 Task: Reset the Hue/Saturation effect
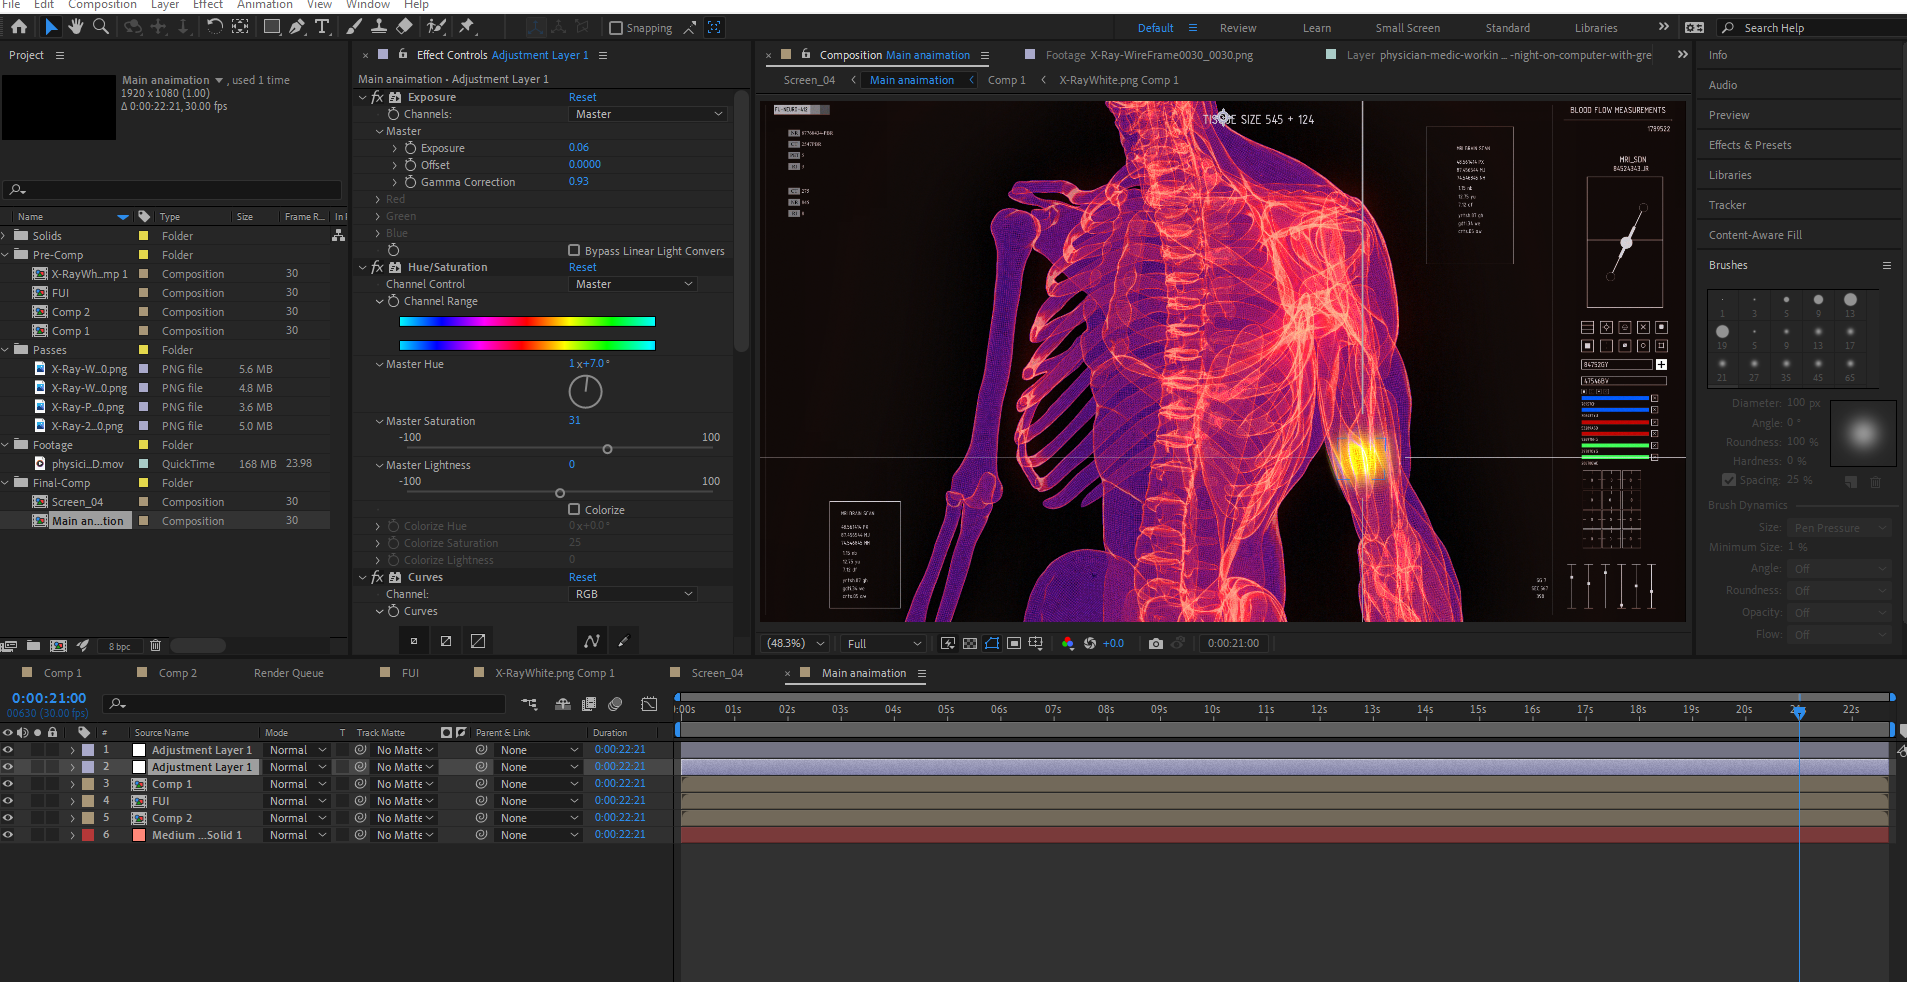pos(582,267)
